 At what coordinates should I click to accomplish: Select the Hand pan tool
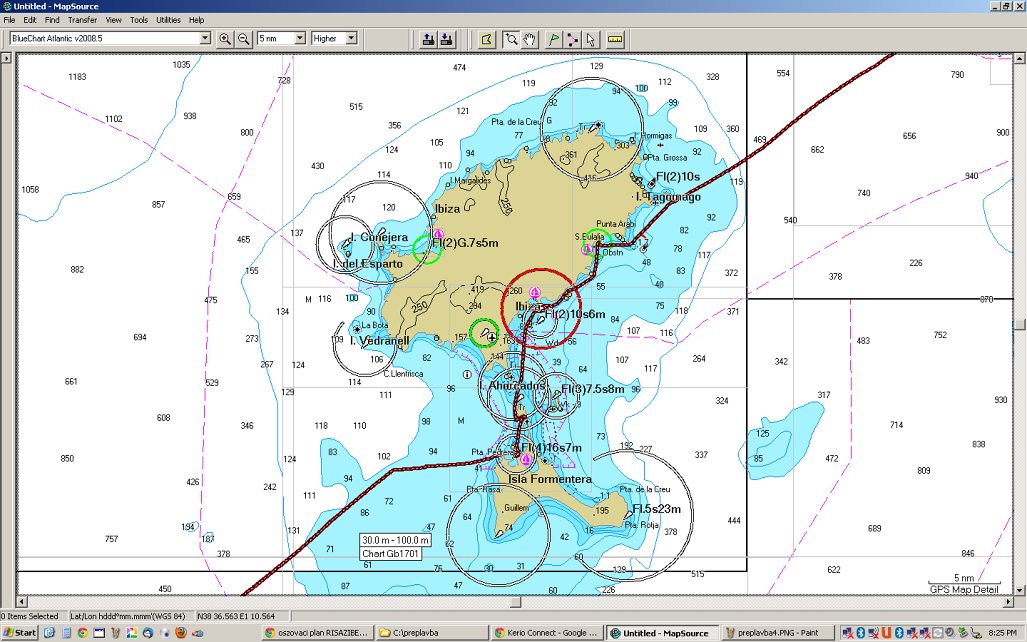[529, 39]
